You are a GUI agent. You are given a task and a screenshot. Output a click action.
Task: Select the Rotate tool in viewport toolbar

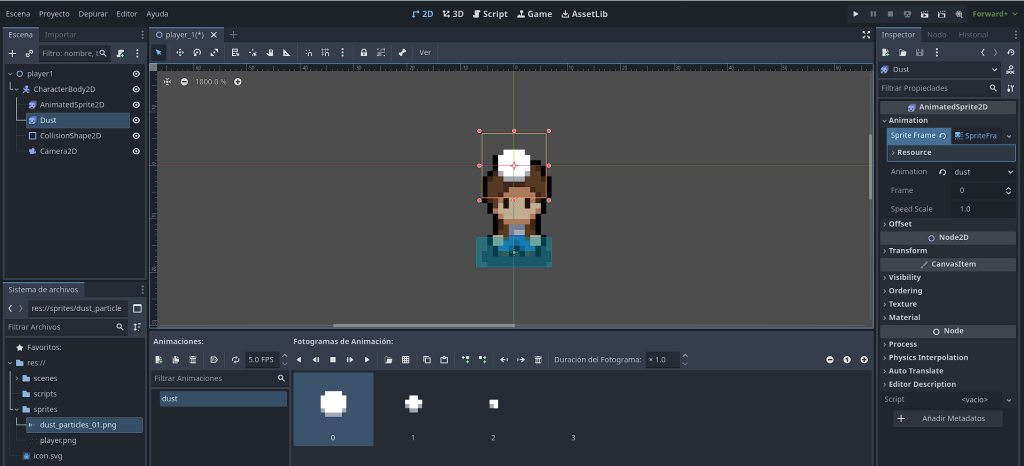point(197,52)
